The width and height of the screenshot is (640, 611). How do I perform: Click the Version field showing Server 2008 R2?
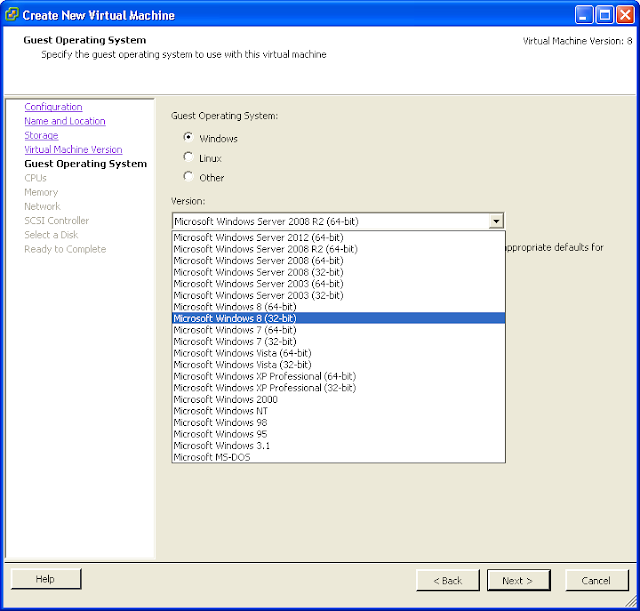tap(331, 221)
